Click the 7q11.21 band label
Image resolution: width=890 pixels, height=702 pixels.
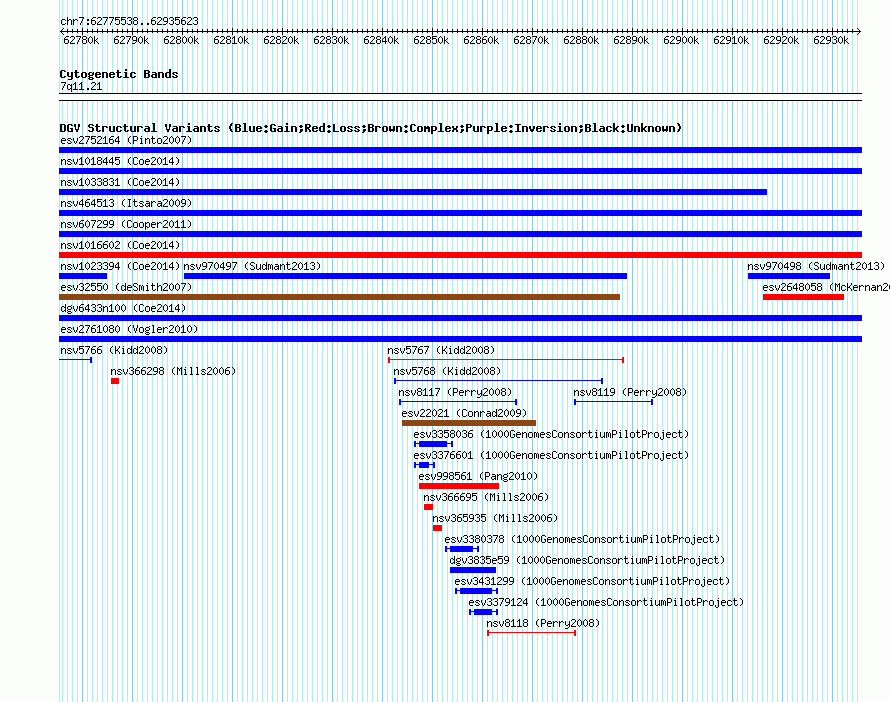[81, 86]
